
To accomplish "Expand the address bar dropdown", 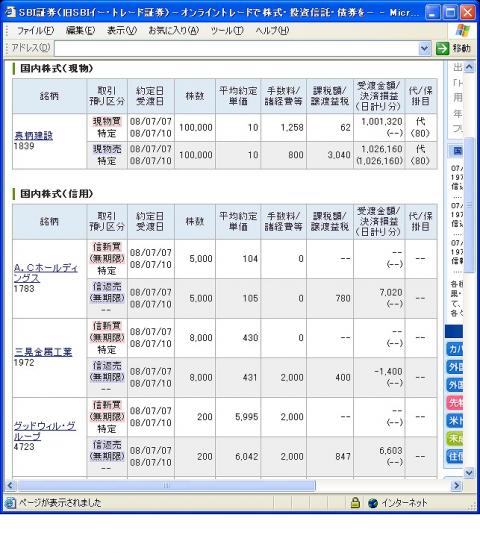I will pos(425,48).
